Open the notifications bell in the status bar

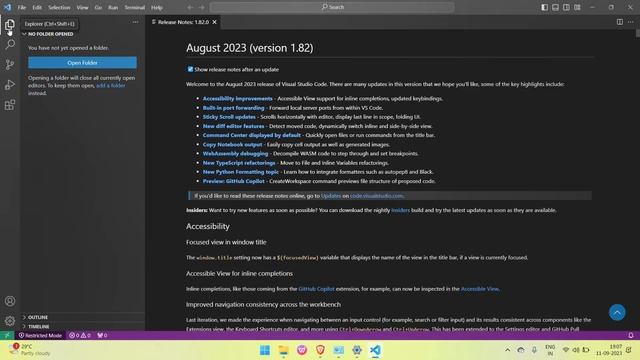click(631, 336)
